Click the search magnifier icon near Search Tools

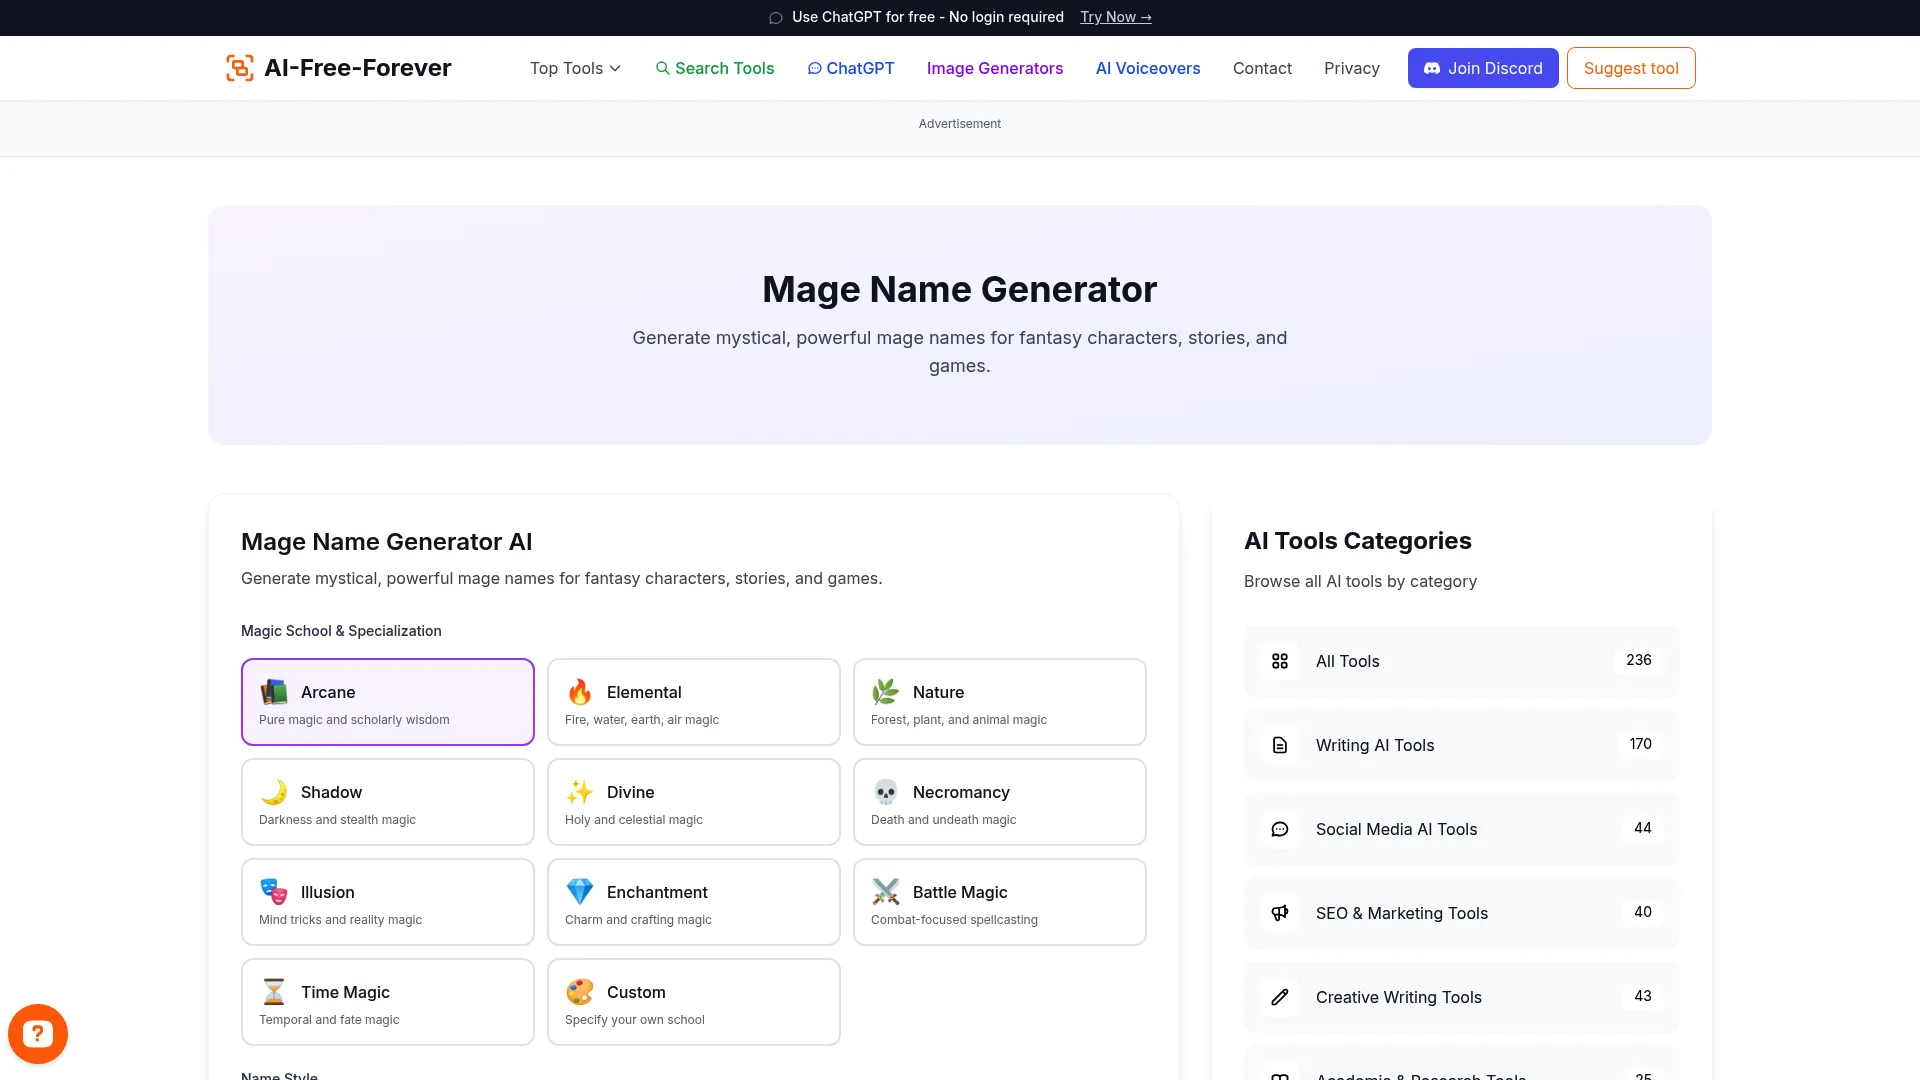click(x=663, y=68)
